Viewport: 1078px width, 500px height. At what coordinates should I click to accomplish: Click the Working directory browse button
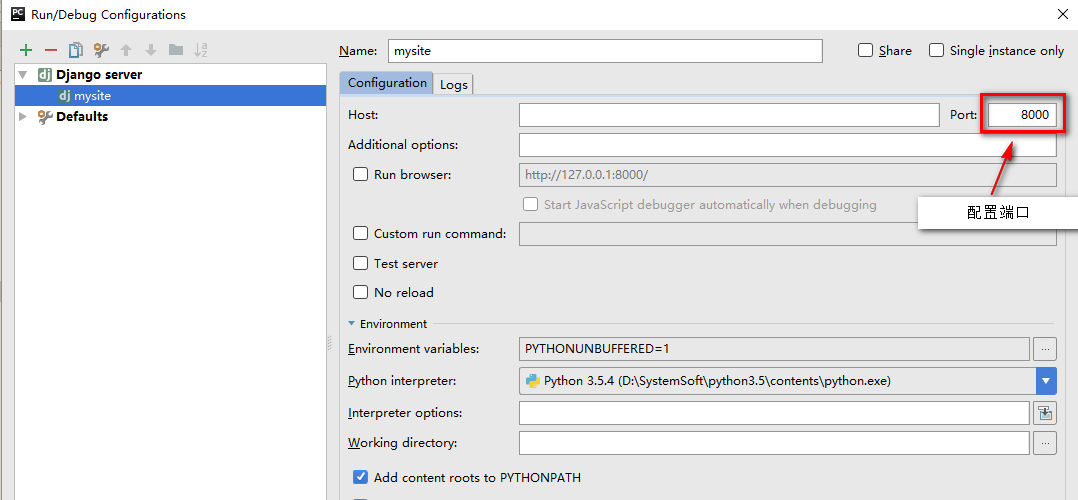coord(1046,443)
